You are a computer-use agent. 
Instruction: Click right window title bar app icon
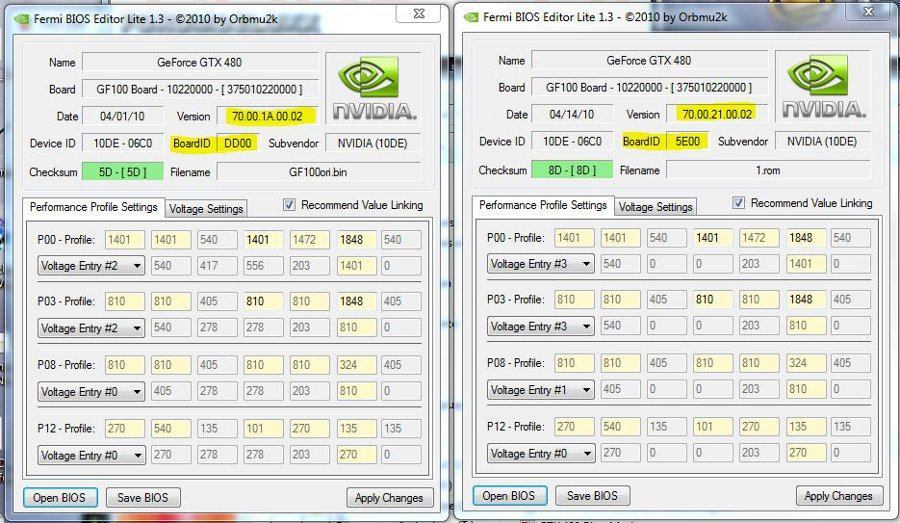pyautogui.click(x=471, y=17)
